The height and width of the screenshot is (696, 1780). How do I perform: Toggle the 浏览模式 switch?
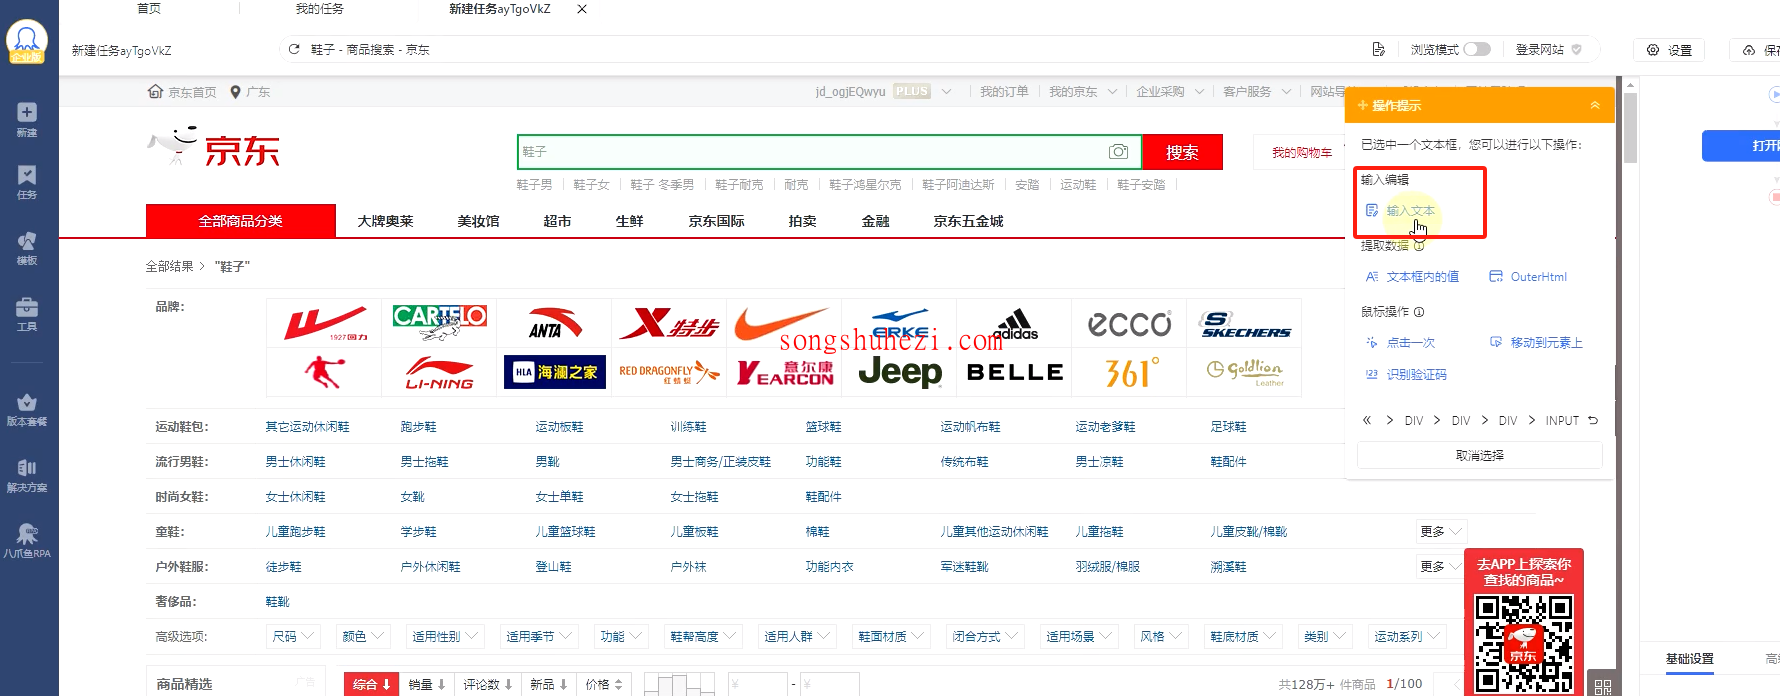pyautogui.click(x=1477, y=49)
